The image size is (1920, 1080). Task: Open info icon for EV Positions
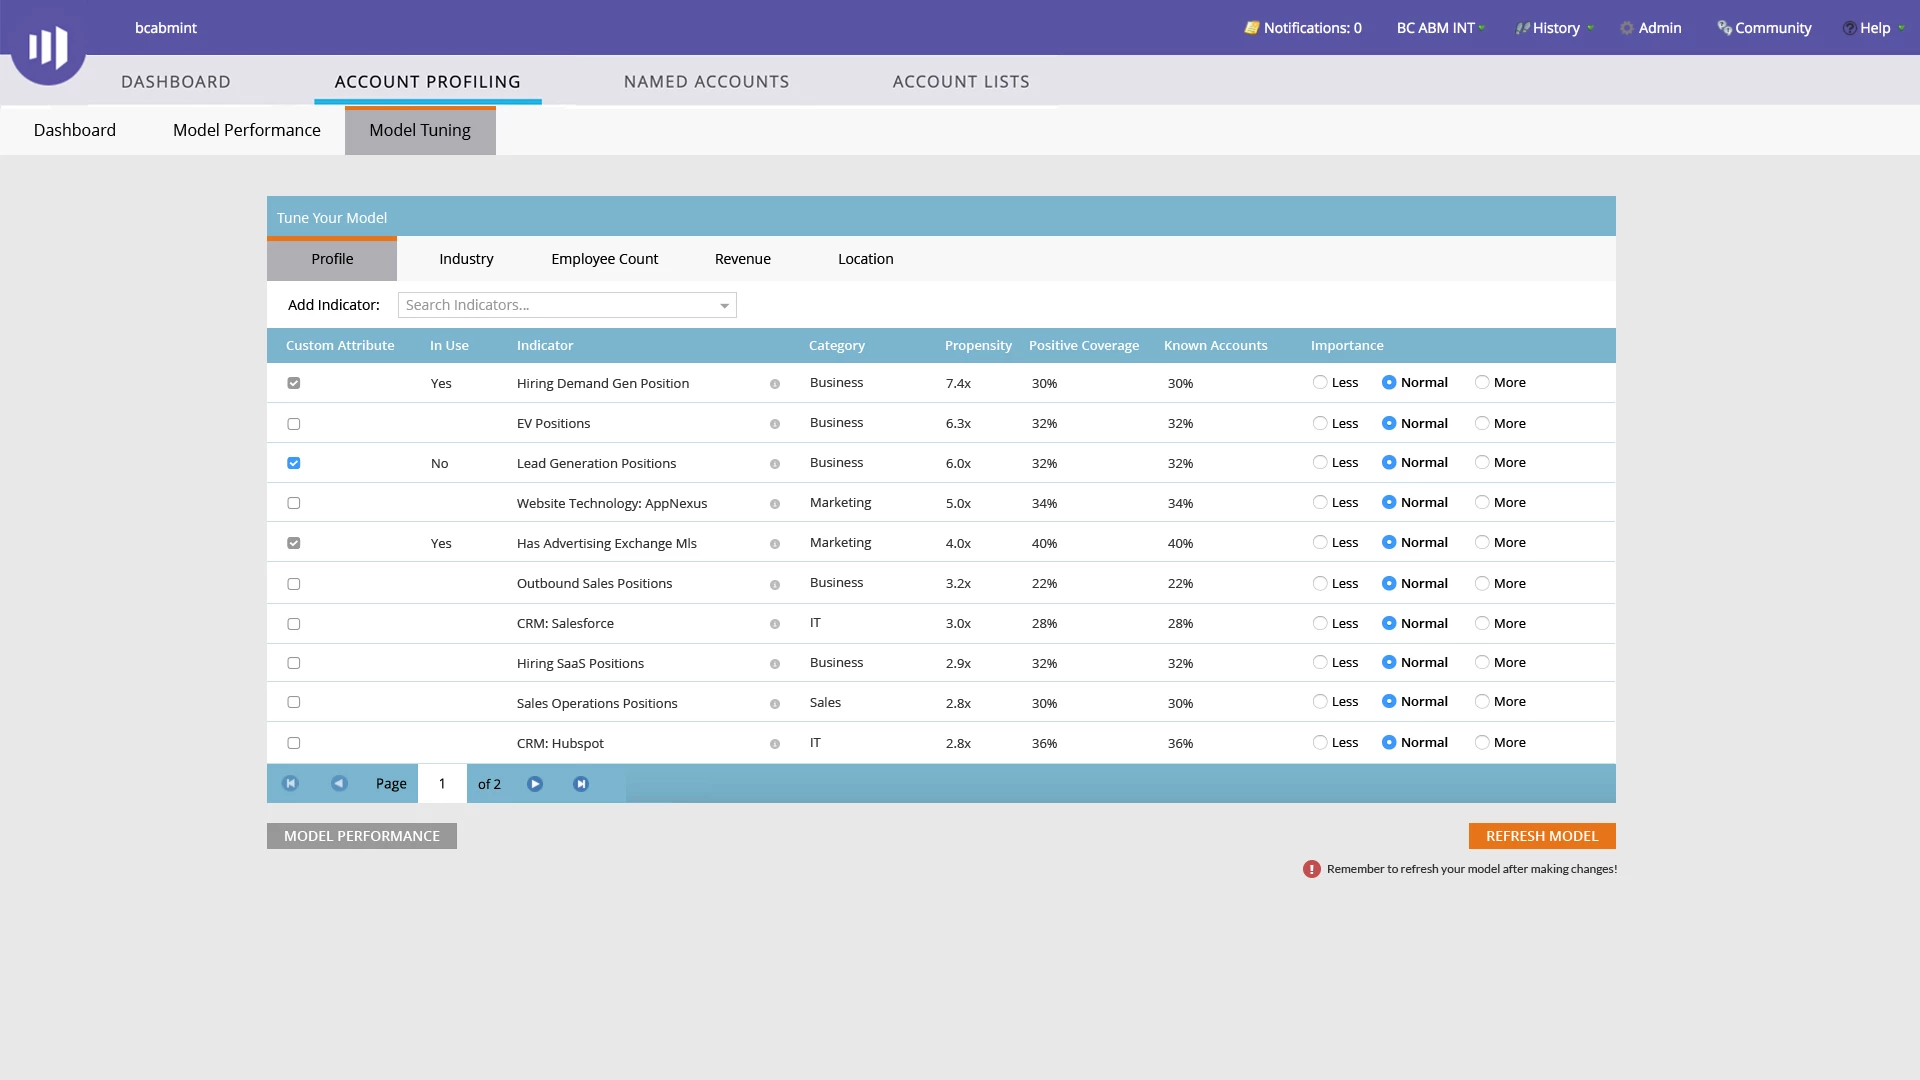pyautogui.click(x=774, y=424)
